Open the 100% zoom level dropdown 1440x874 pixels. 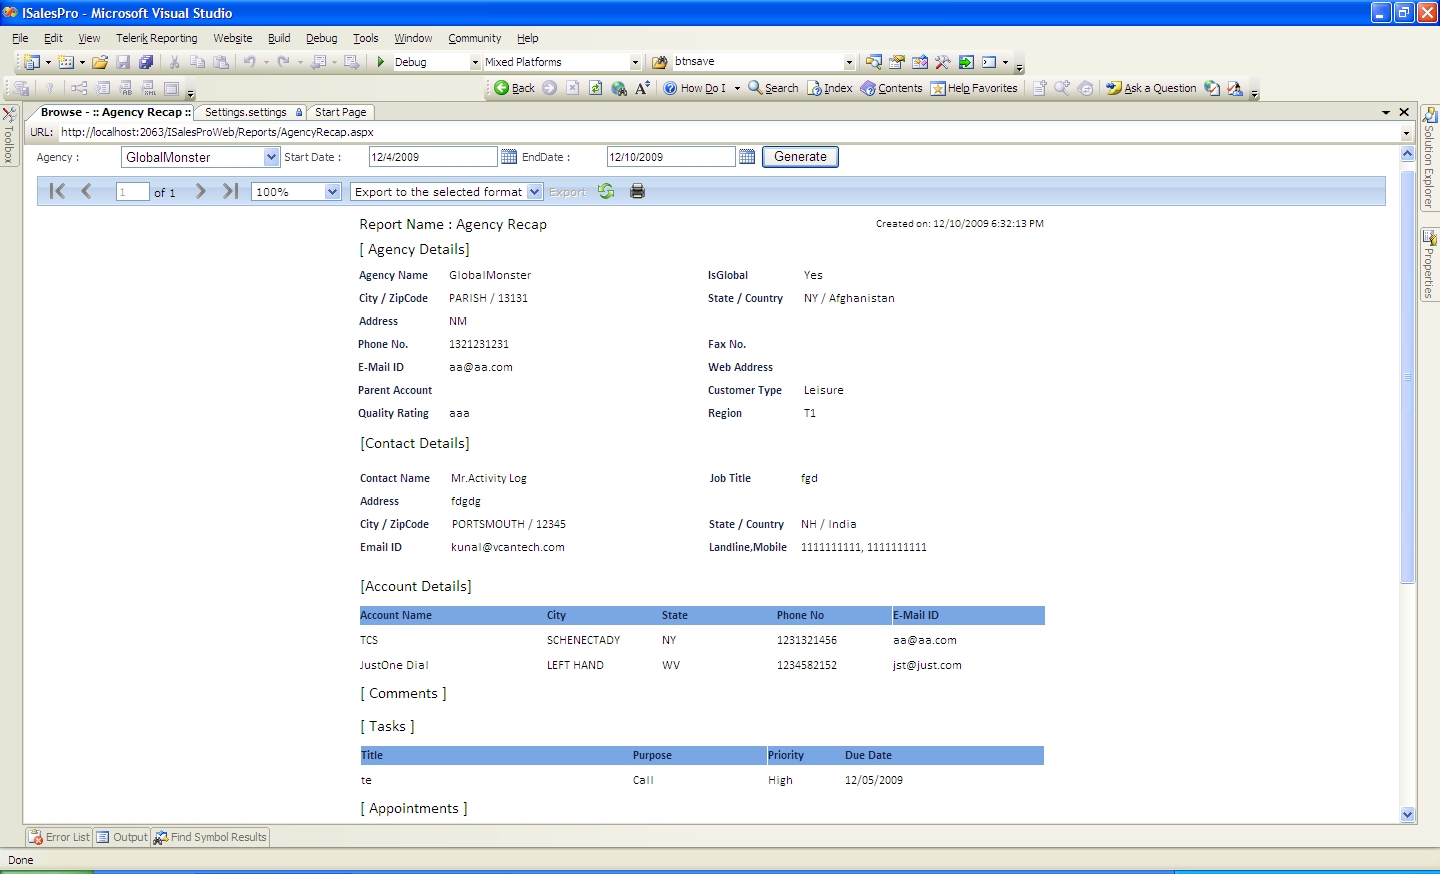point(332,192)
